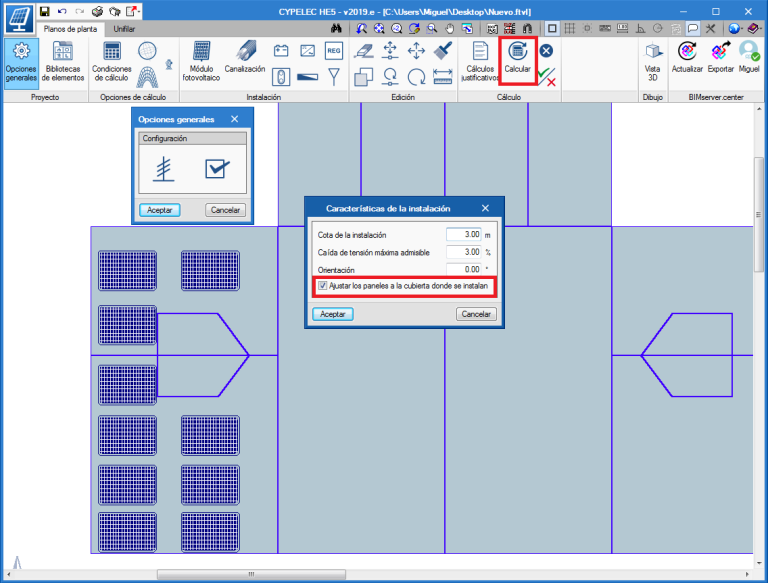Viewport: 768px width, 583px height.
Task: Select the Planos de planta tab
Action: pos(71,29)
